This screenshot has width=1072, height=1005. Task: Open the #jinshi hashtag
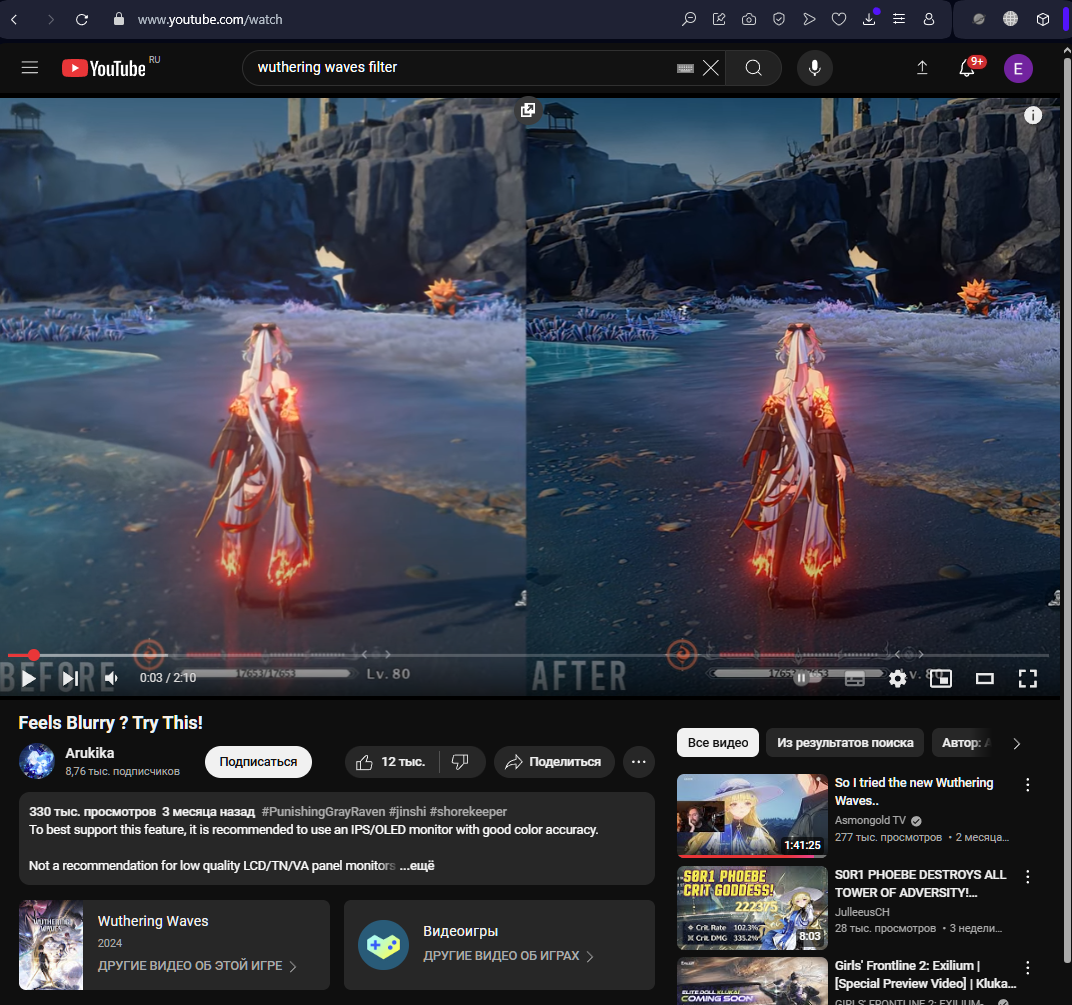(407, 812)
